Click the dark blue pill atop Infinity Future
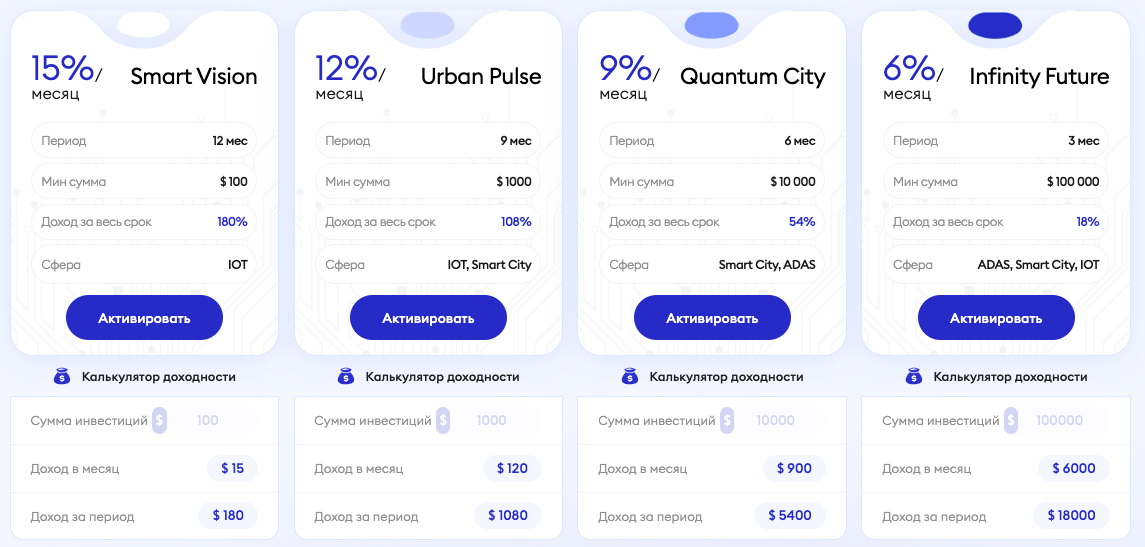1145x547 pixels. (x=995, y=25)
